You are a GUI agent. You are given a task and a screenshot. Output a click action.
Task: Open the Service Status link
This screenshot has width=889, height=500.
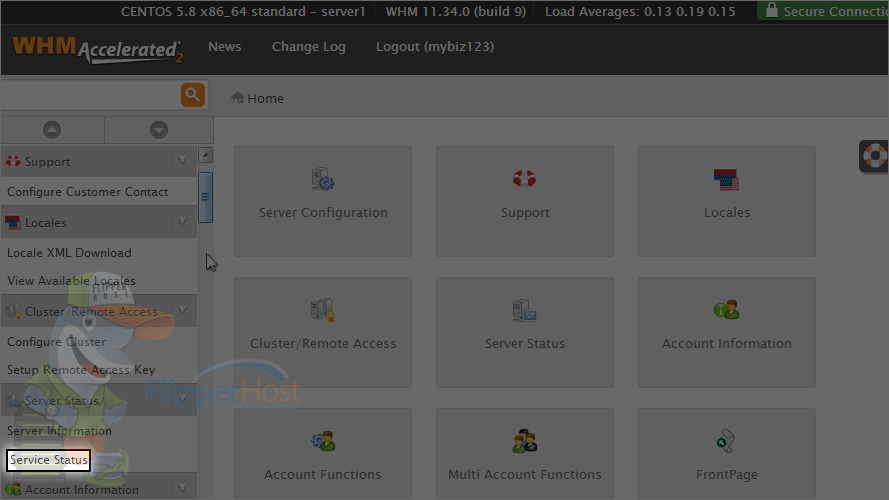[x=48, y=460]
